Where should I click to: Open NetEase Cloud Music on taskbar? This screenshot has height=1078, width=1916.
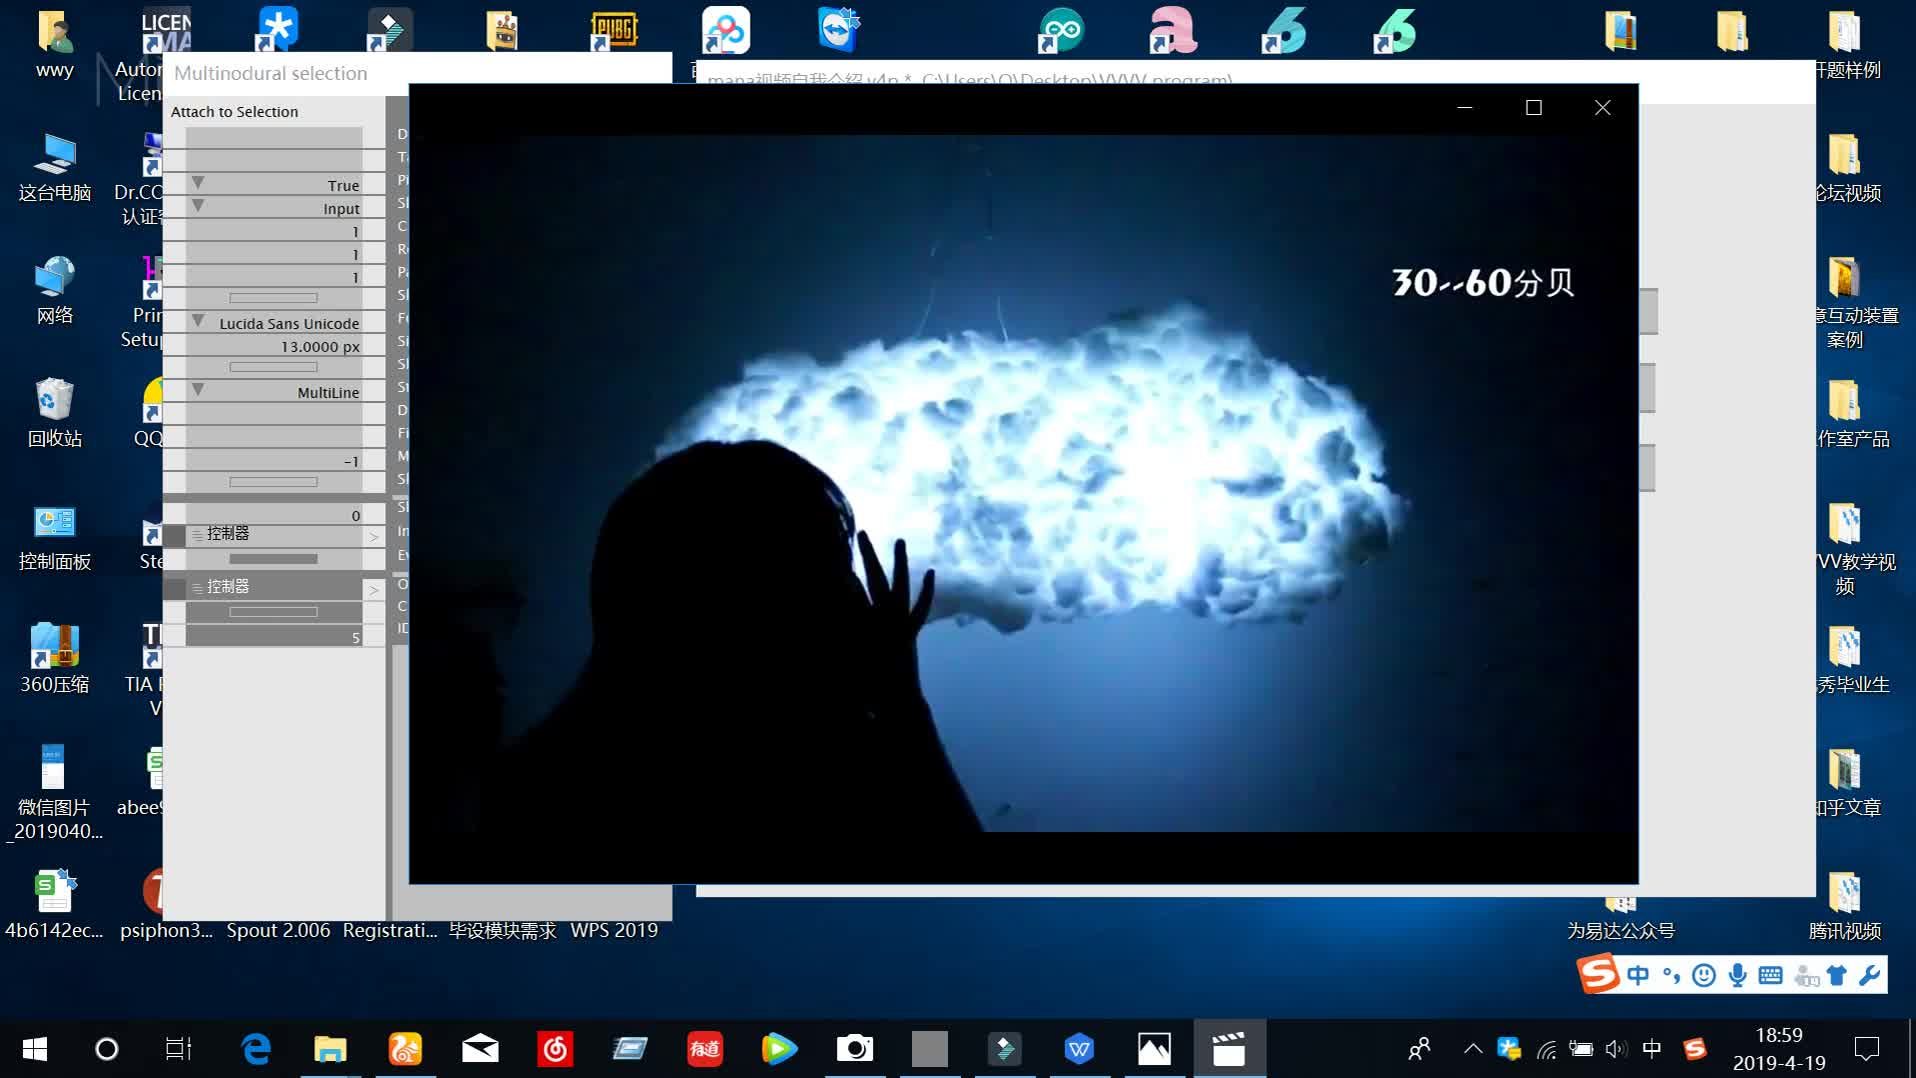[x=555, y=1049]
